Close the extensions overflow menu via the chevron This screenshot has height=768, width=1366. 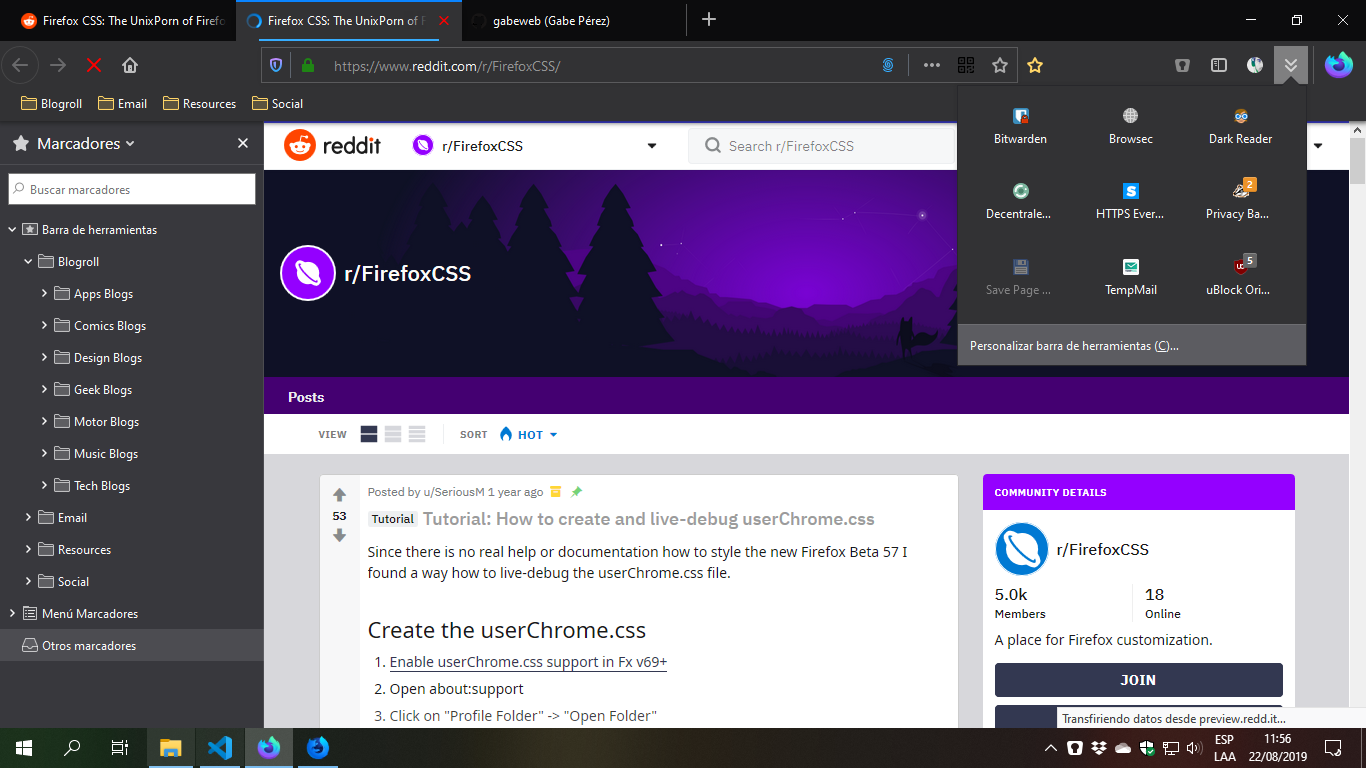point(1291,65)
